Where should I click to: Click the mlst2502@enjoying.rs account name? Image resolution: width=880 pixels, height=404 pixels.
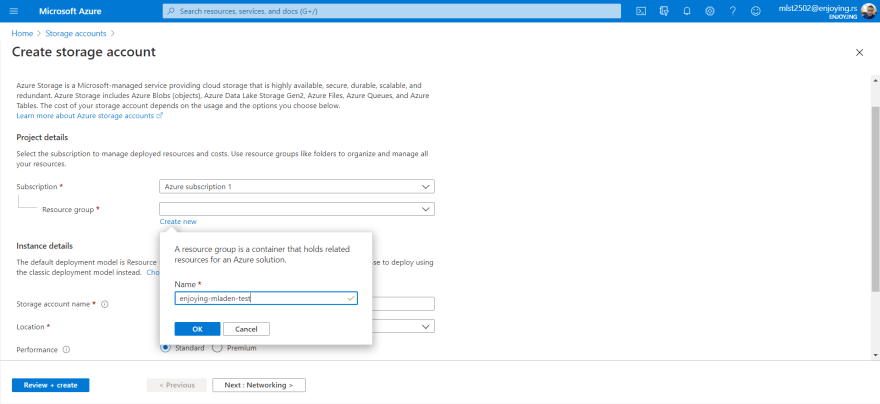(x=818, y=8)
